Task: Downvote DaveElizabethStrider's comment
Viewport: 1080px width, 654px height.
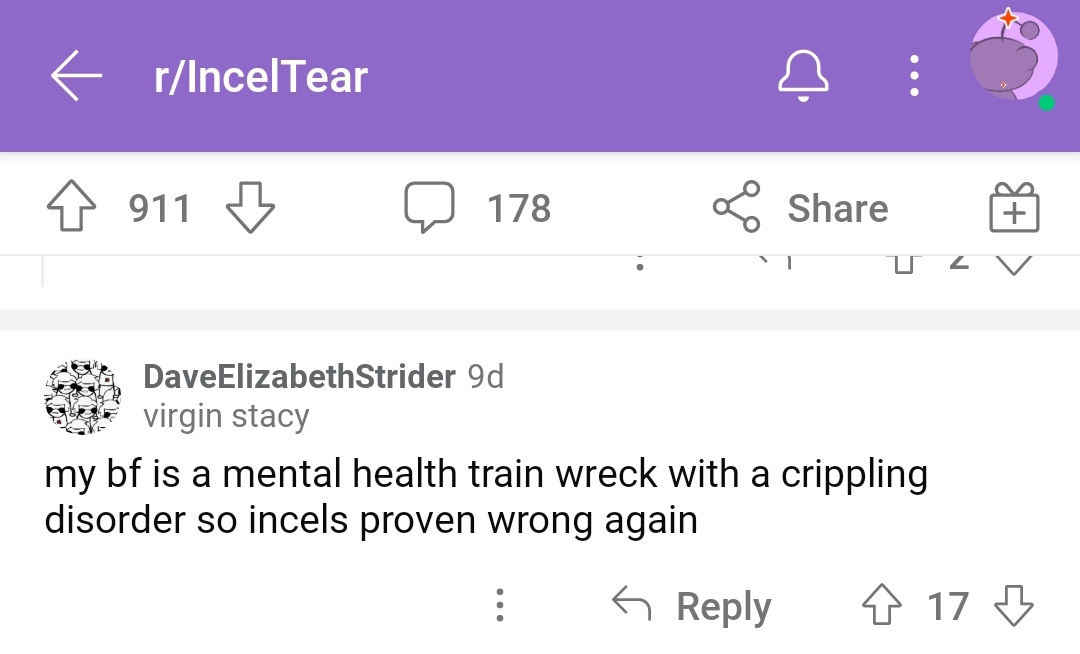Action: [x=1014, y=606]
